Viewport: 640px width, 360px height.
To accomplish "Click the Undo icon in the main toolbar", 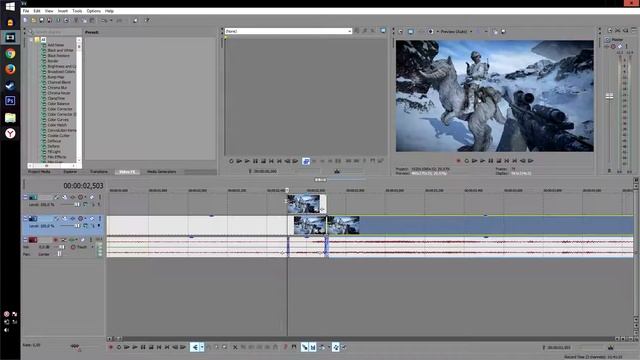I will point(104,20).
